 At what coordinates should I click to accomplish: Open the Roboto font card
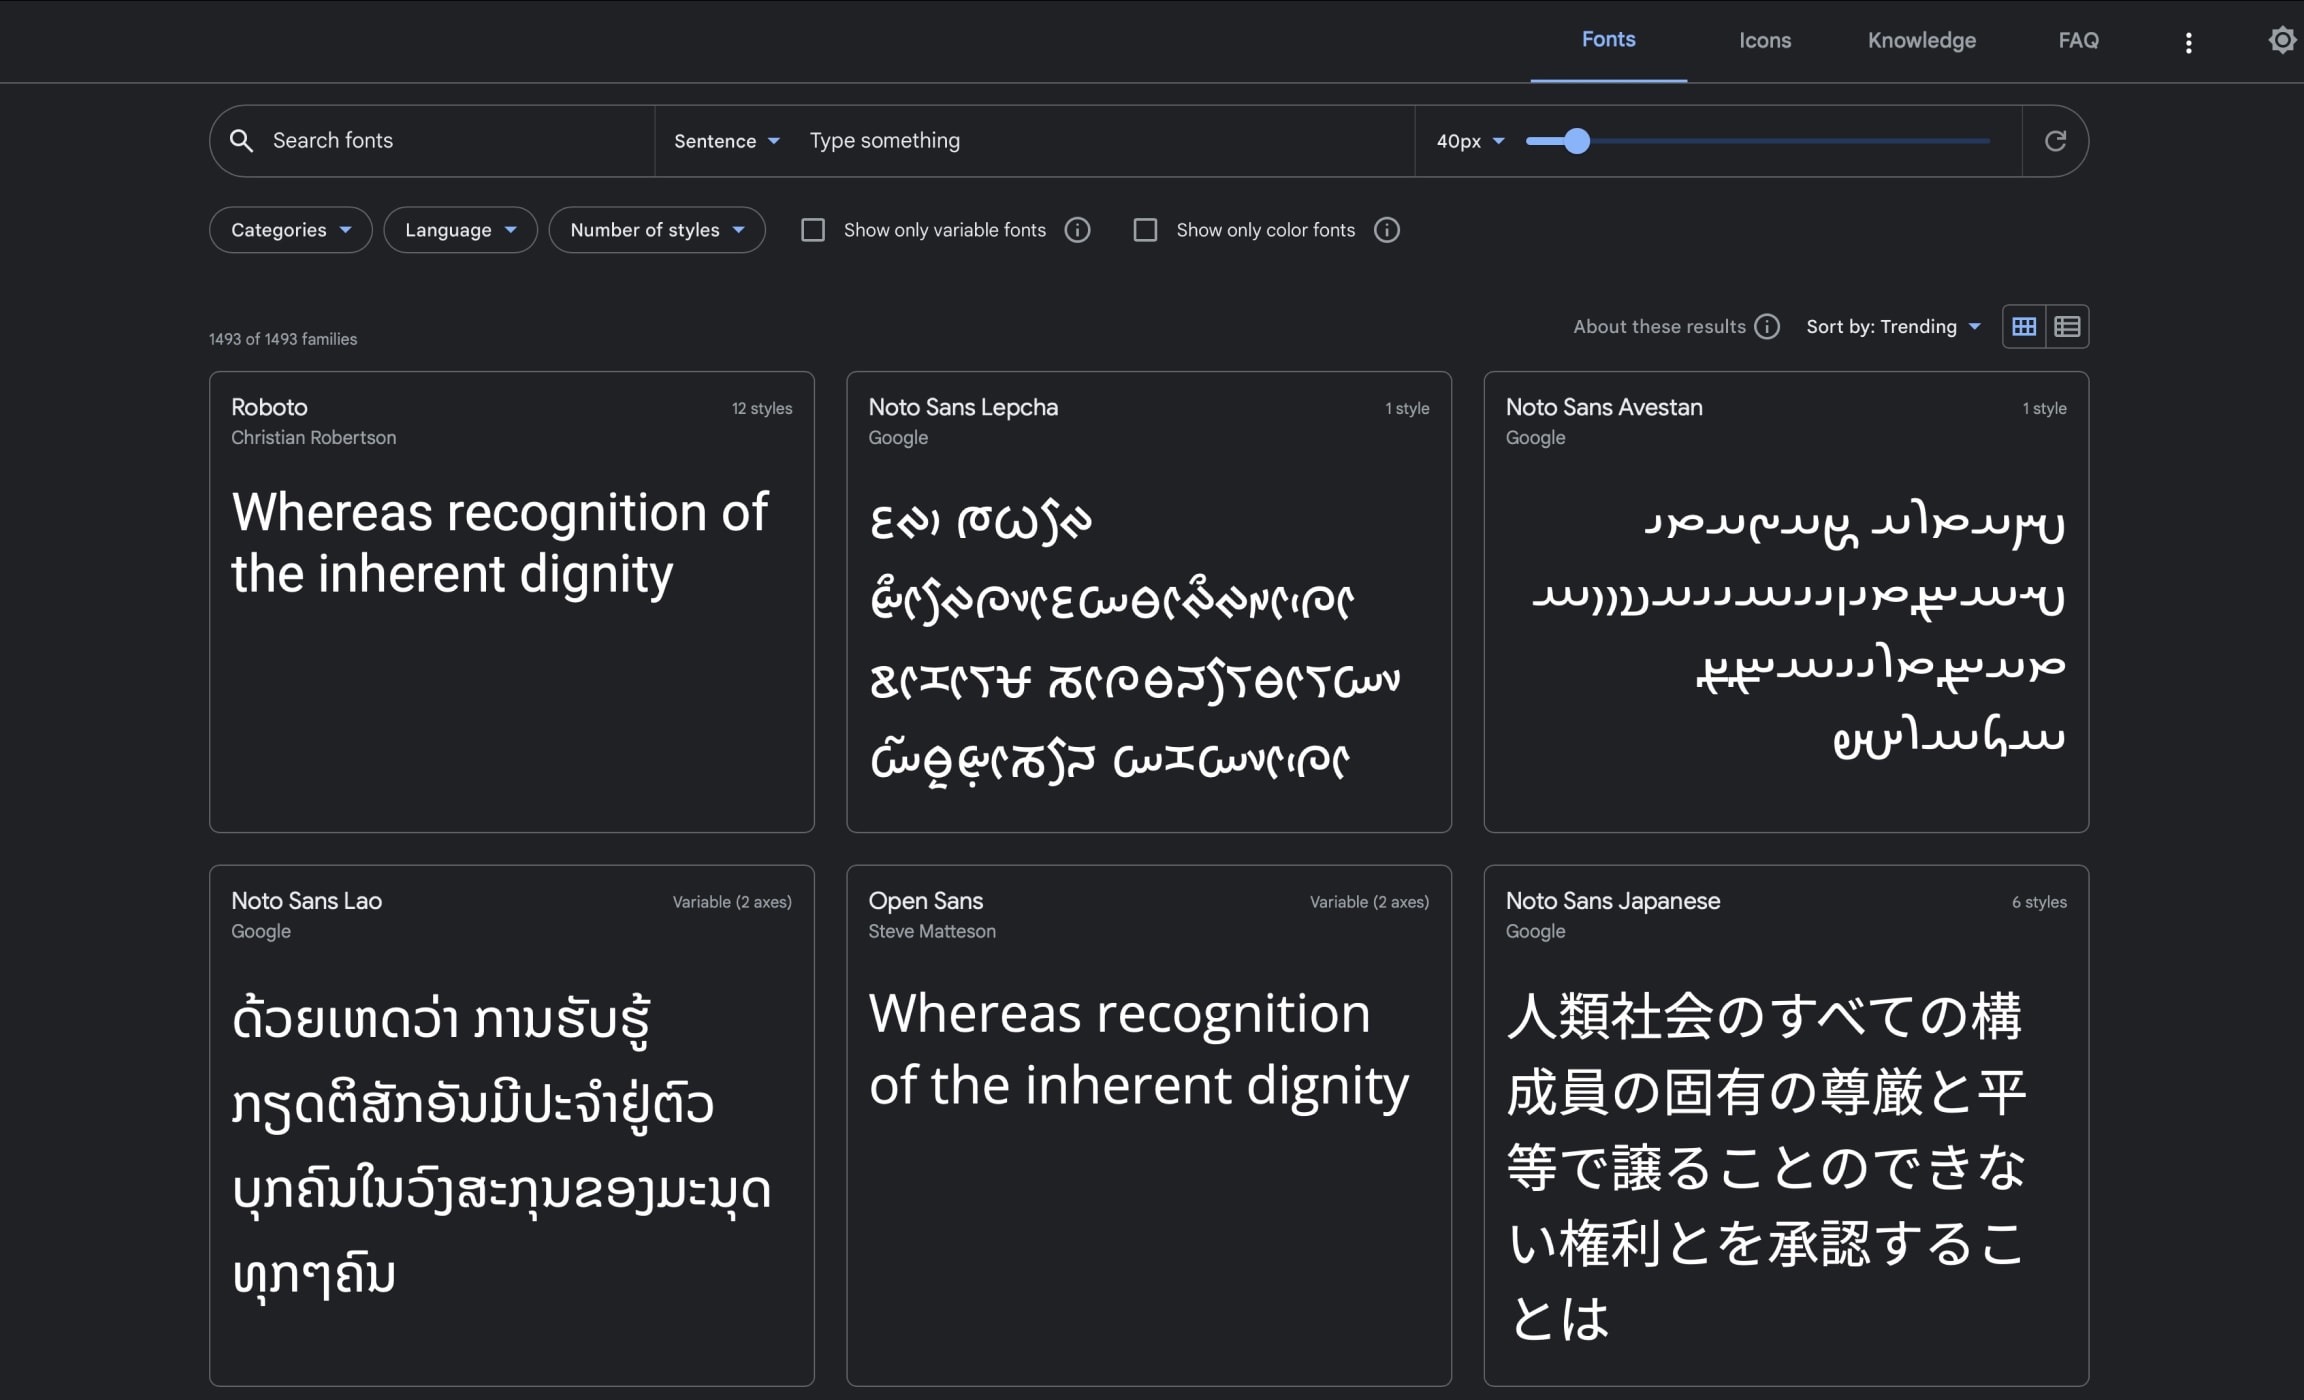click(511, 600)
